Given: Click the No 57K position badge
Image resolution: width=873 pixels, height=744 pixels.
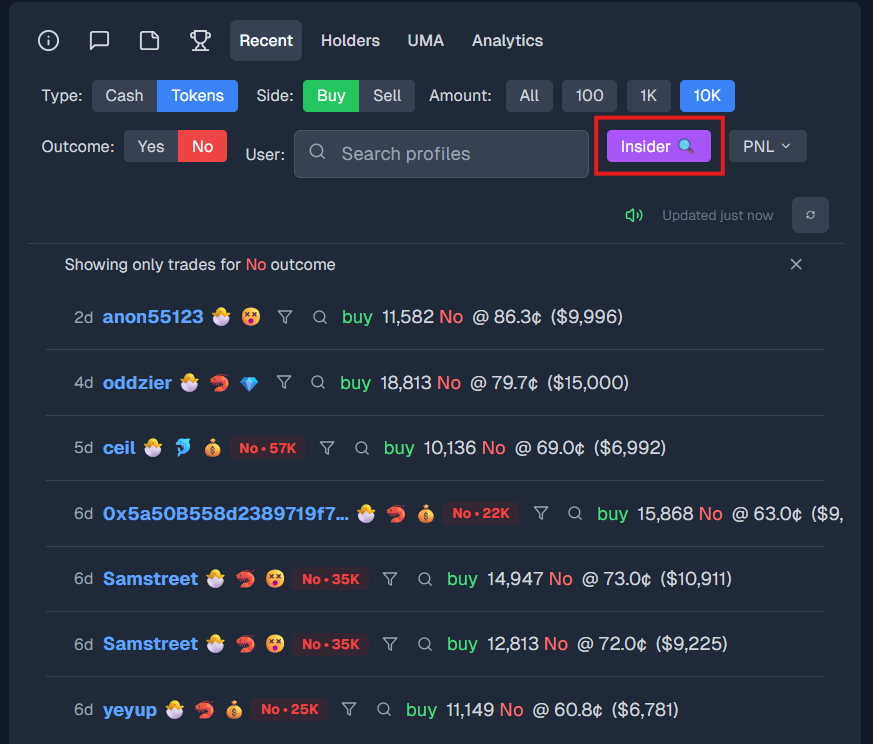Looking at the screenshot, I should click(267, 448).
